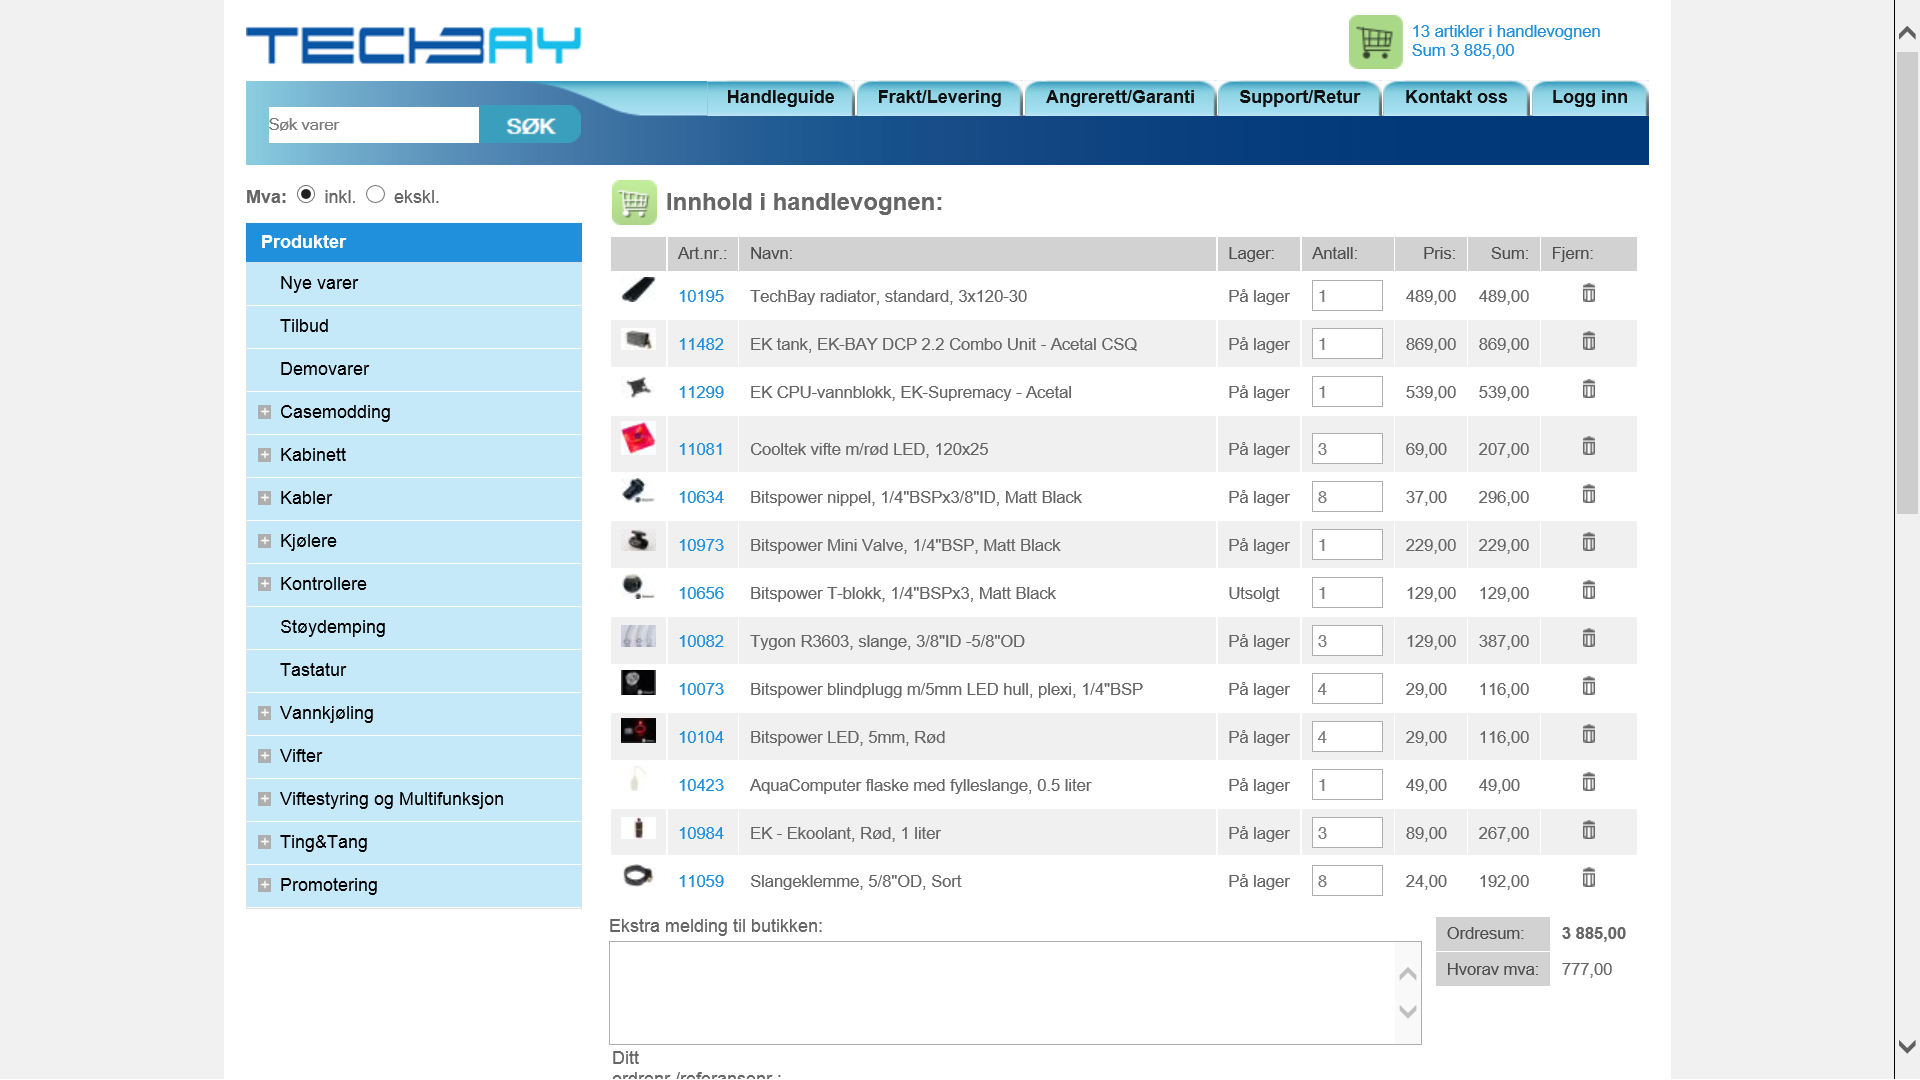This screenshot has width=1920, height=1080.
Task: Remove TechBay radiator item with trash icon
Action: click(1589, 293)
